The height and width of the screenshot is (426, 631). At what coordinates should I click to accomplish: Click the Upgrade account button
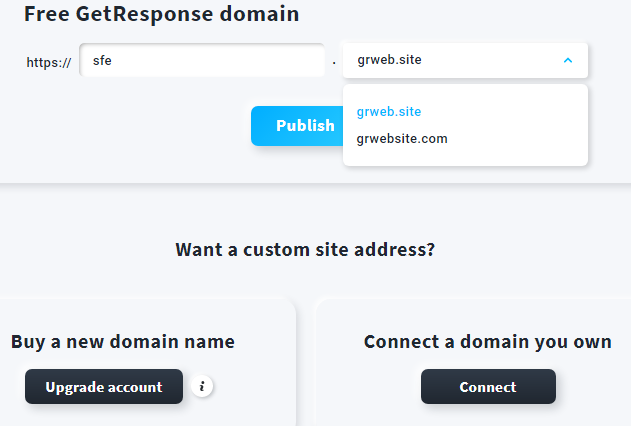104,387
